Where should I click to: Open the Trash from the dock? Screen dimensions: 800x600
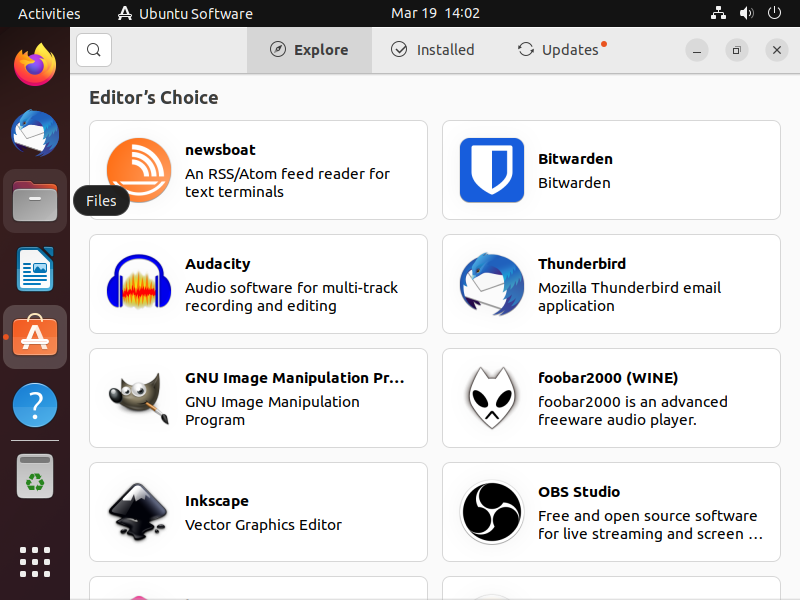(35, 476)
